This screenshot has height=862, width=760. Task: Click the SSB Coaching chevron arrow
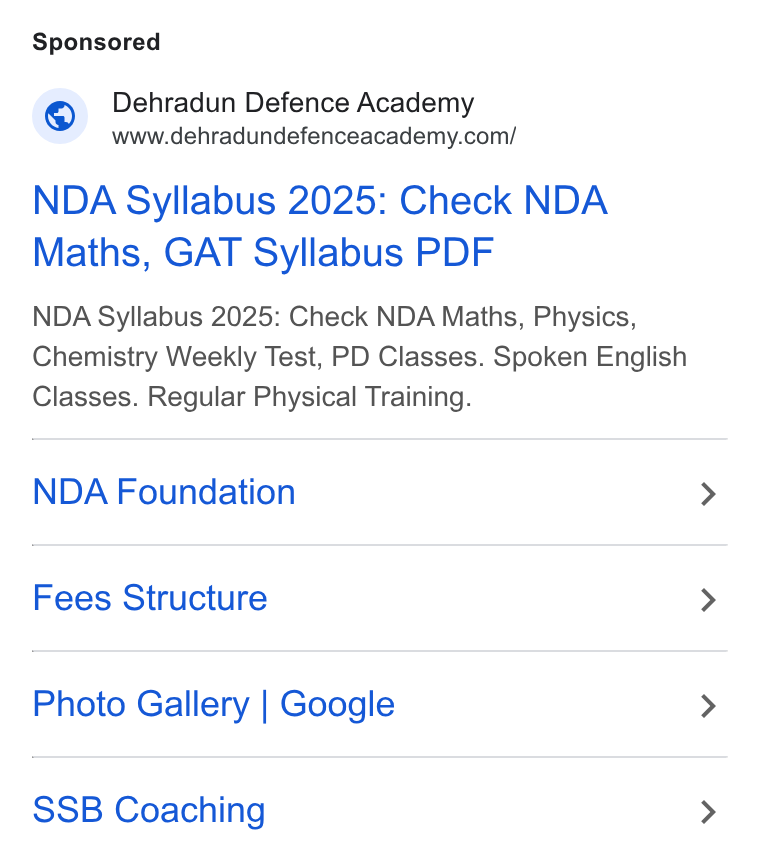(708, 812)
